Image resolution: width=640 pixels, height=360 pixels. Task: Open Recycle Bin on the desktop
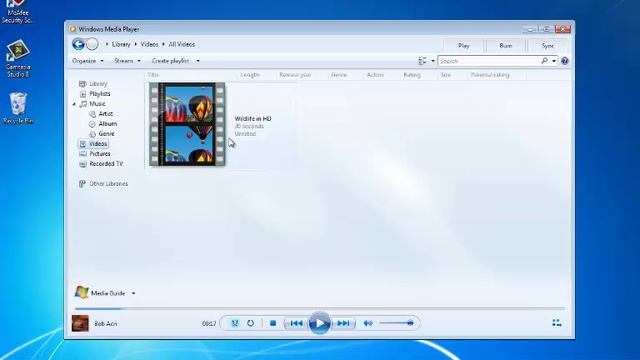coord(18,108)
